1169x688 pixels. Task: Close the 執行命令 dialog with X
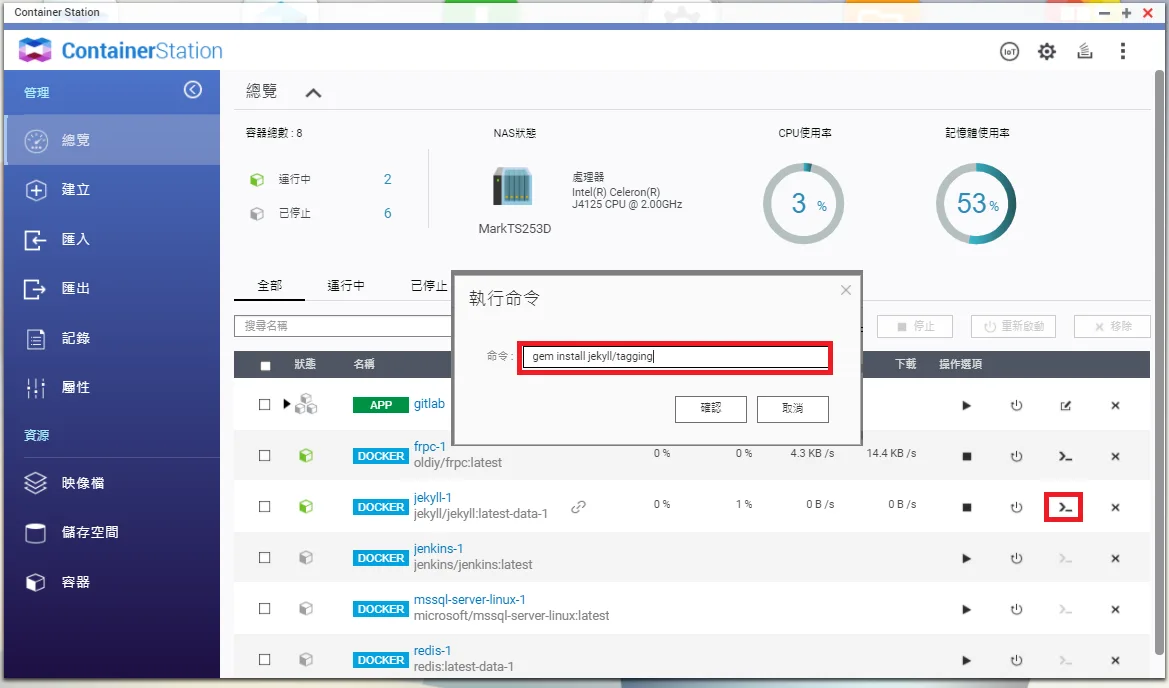(845, 290)
